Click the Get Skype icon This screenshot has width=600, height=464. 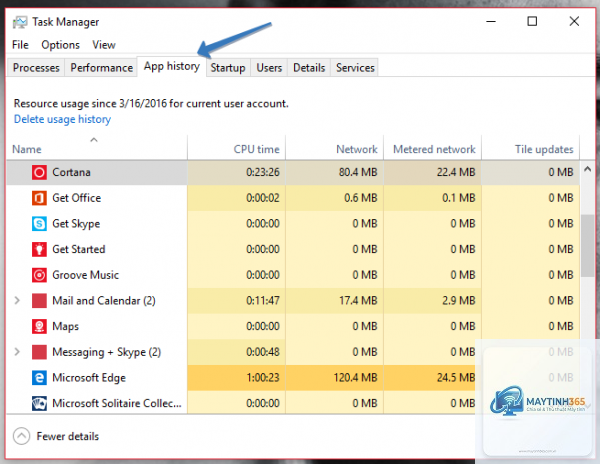[39, 224]
